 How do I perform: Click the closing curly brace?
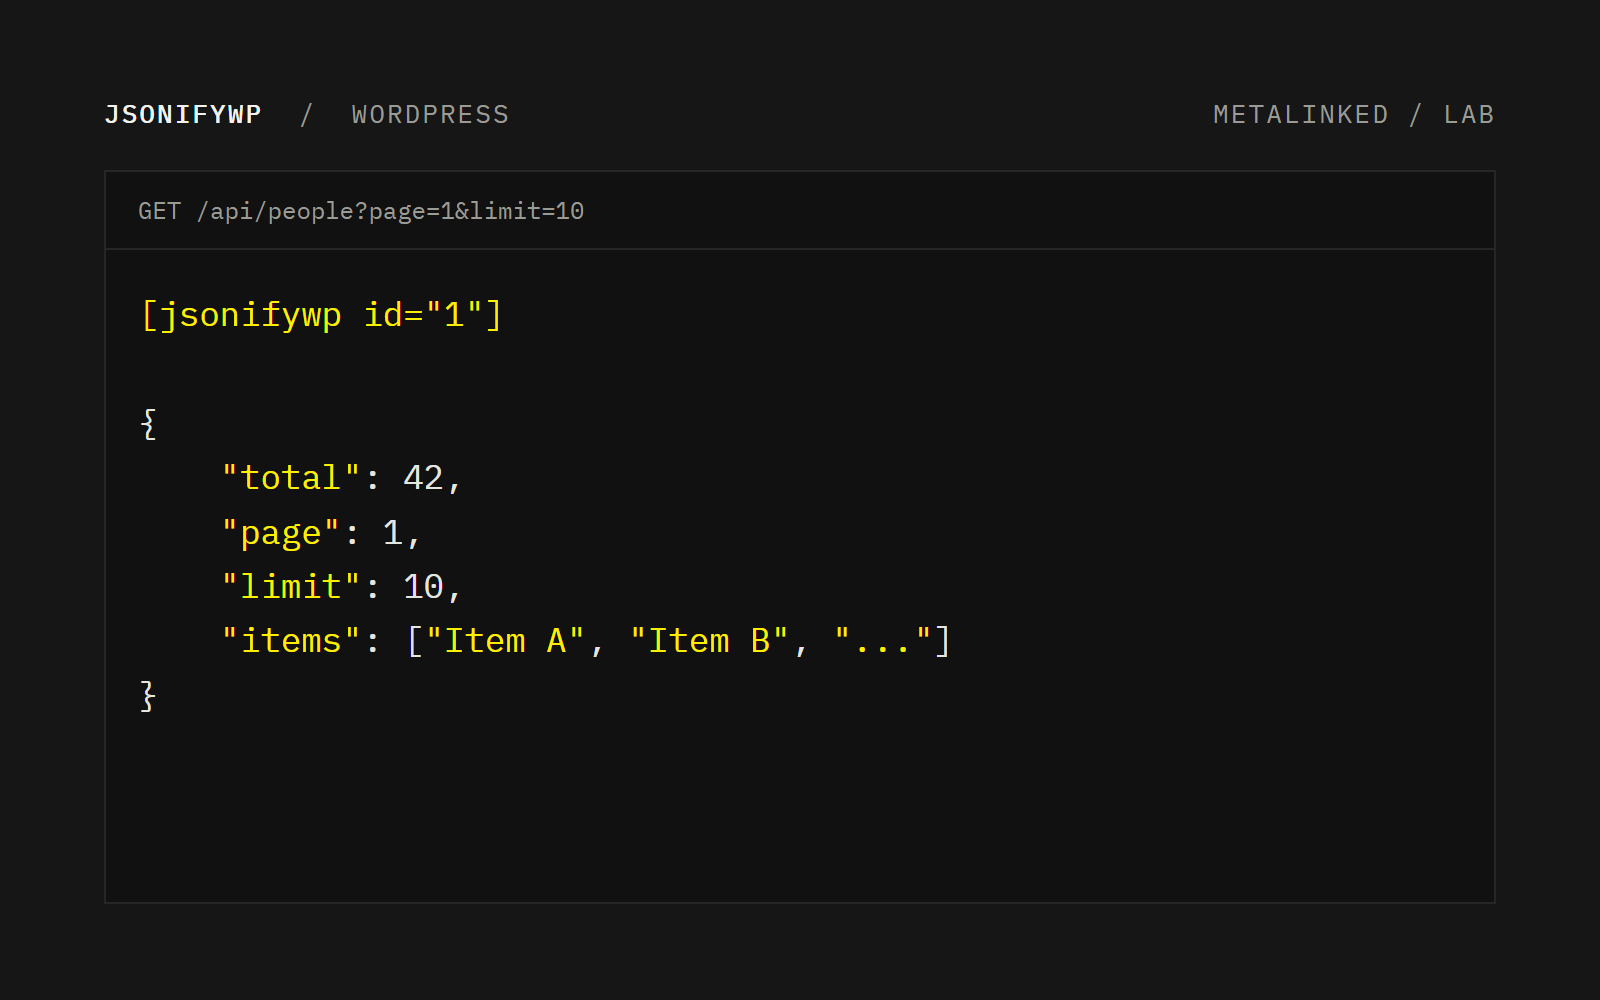pyautogui.click(x=148, y=696)
